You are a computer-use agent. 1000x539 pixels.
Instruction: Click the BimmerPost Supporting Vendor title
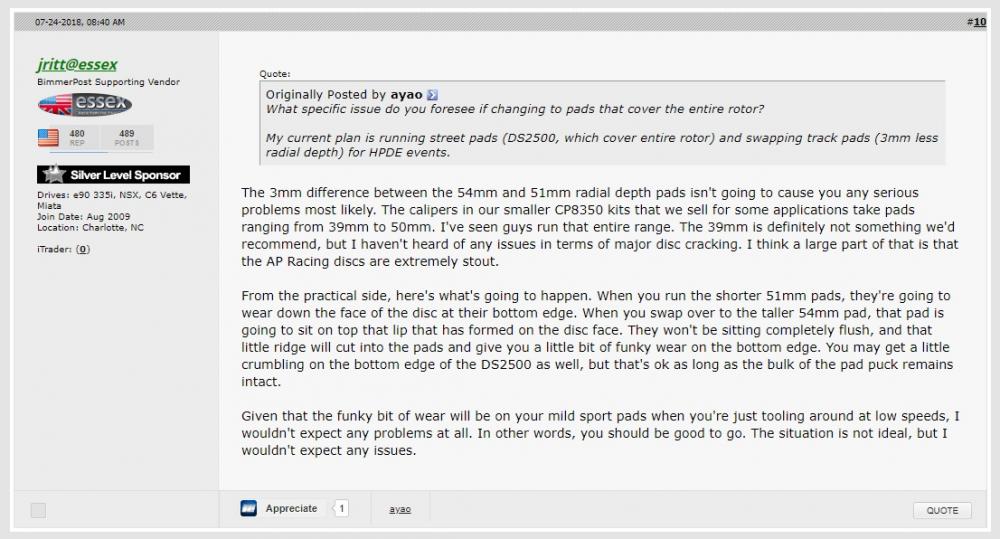[108, 82]
